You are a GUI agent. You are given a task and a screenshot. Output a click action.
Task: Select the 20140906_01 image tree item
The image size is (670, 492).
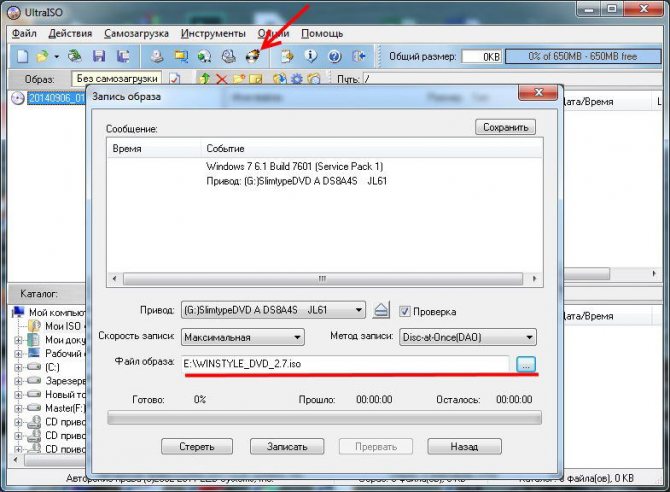[57, 98]
